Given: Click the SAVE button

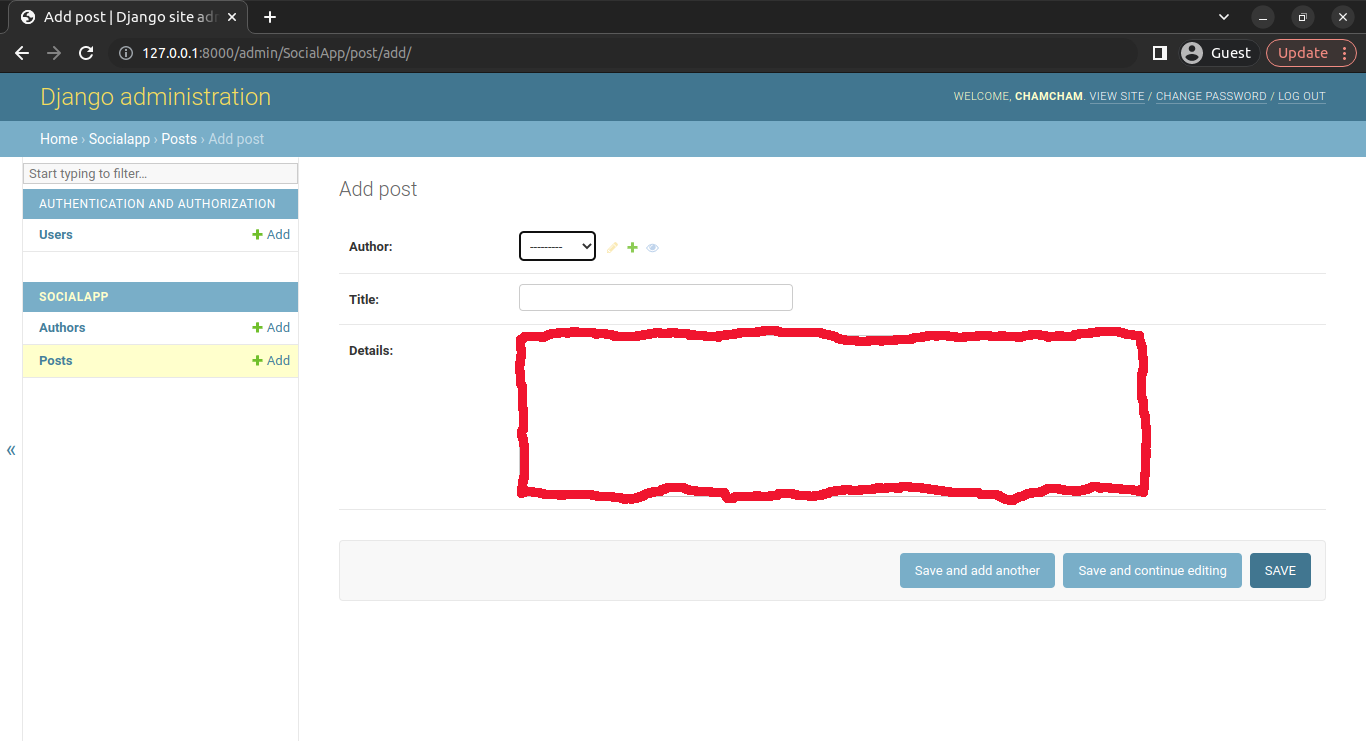Looking at the screenshot, I should point(1280,571).
